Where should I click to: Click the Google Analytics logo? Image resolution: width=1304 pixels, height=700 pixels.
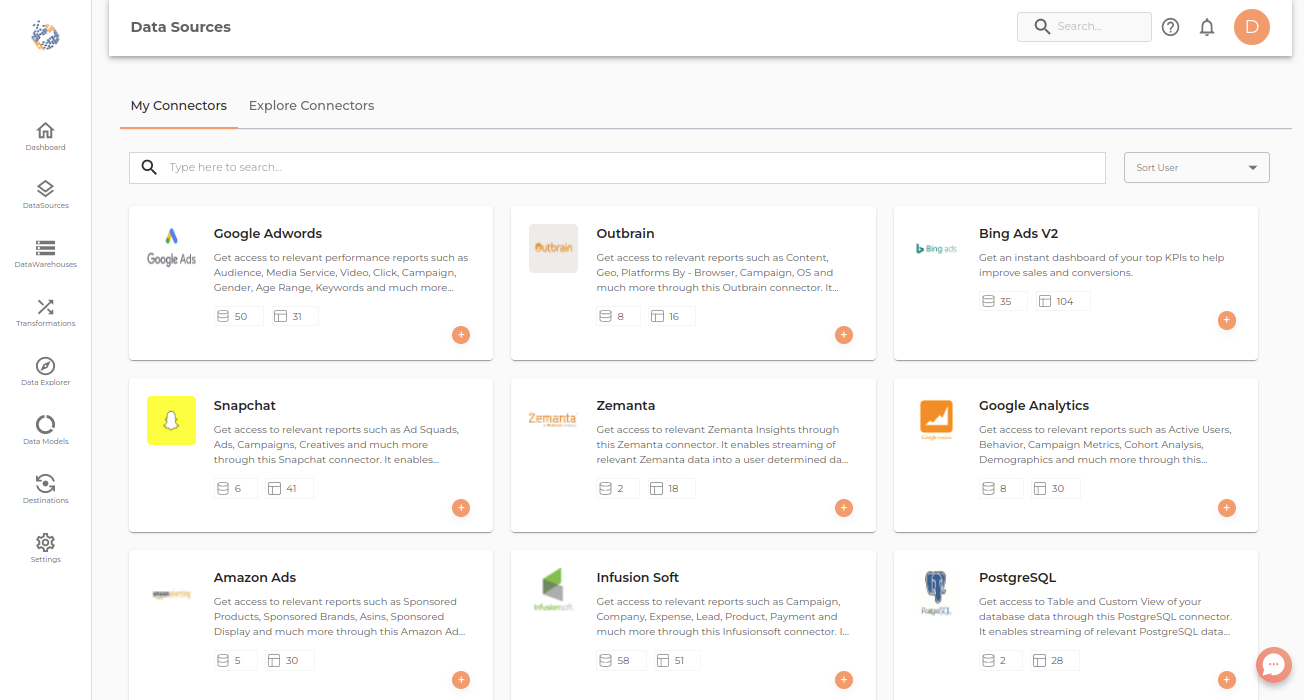[x=936, y=420]
